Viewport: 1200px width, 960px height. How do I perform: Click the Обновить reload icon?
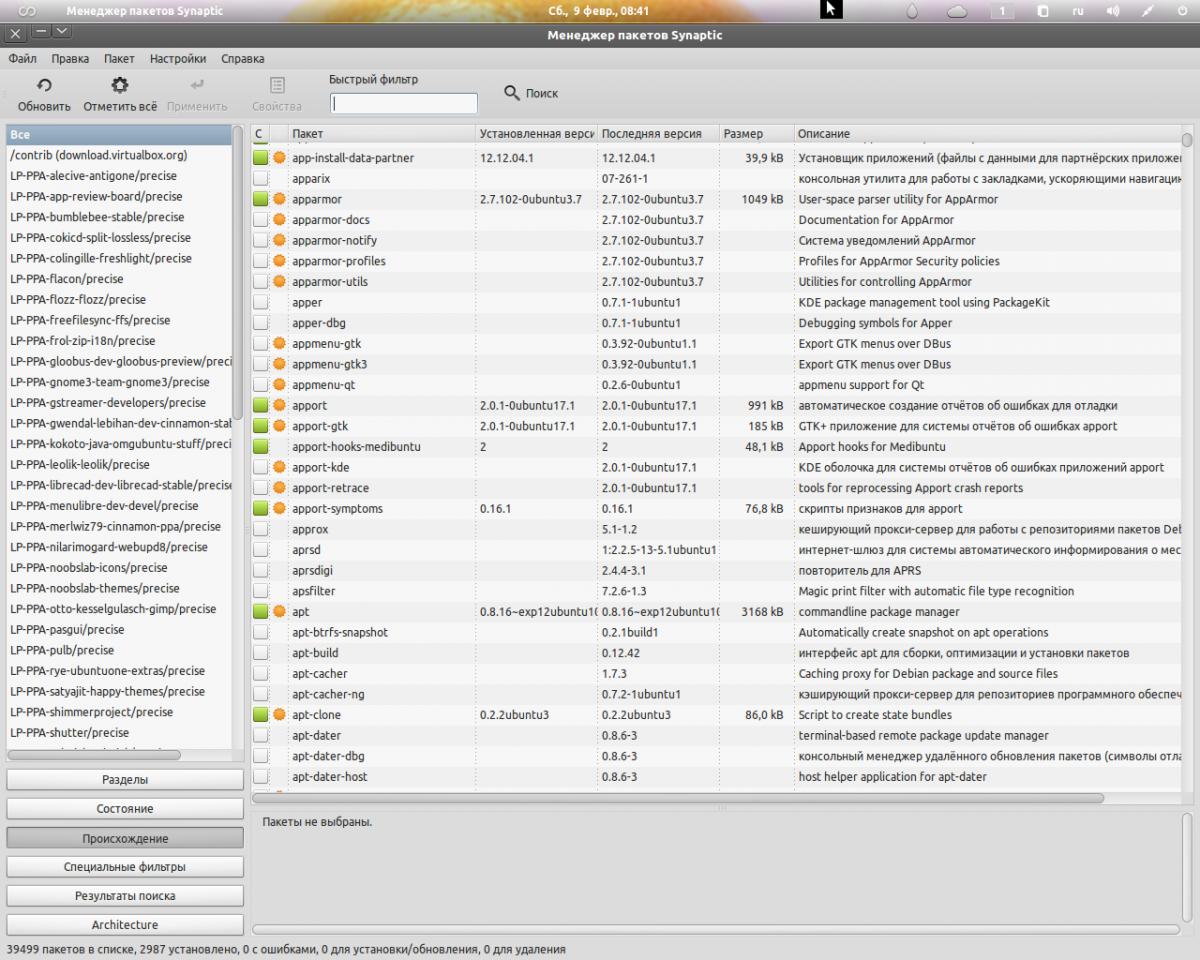click(44, 86)
